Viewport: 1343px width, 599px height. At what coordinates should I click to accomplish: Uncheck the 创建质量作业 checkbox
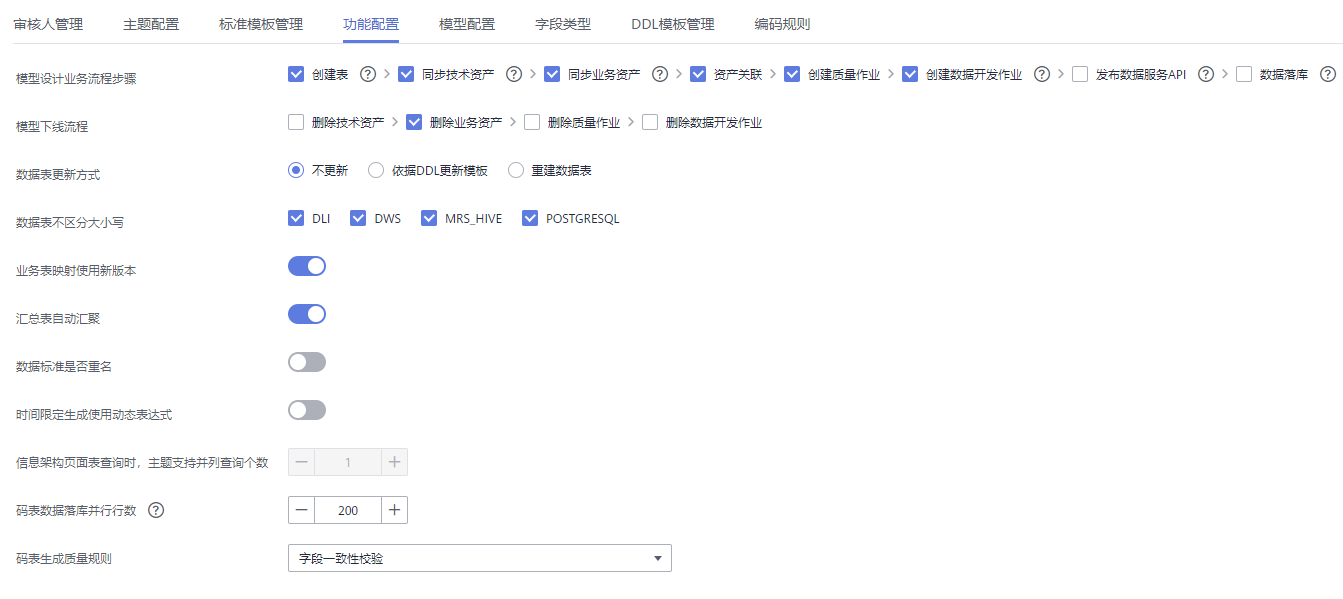(792, 74)
